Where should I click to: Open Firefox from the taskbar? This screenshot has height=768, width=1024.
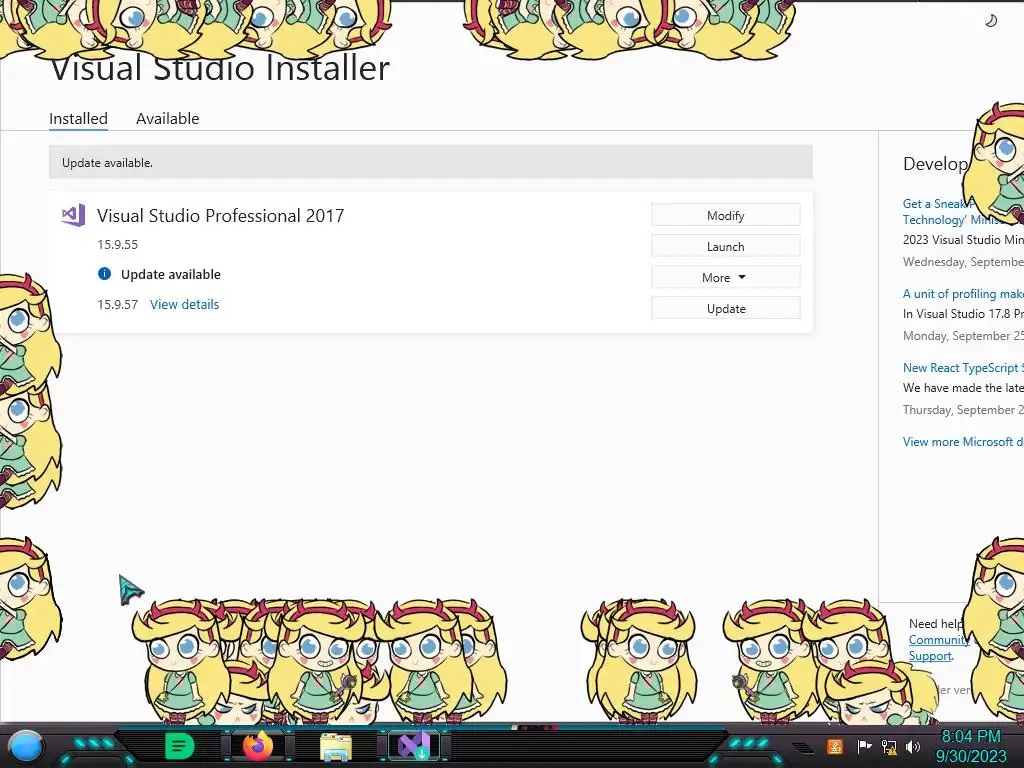(x=258, y=746)
